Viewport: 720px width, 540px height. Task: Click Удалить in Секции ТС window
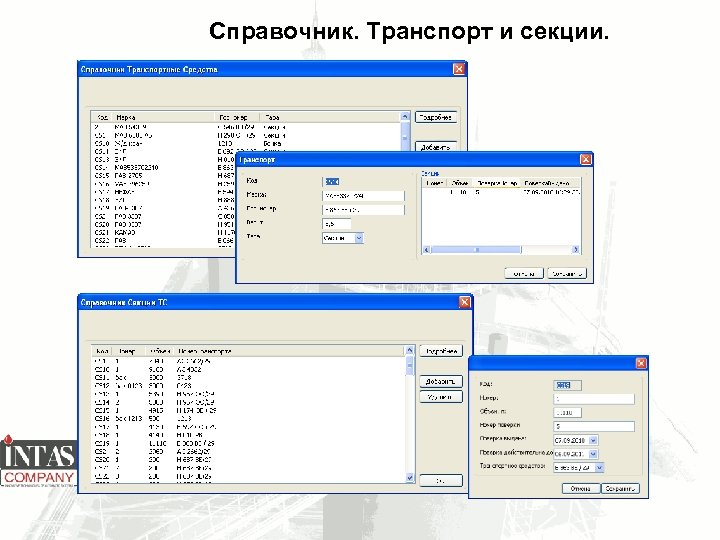(441, 397)
